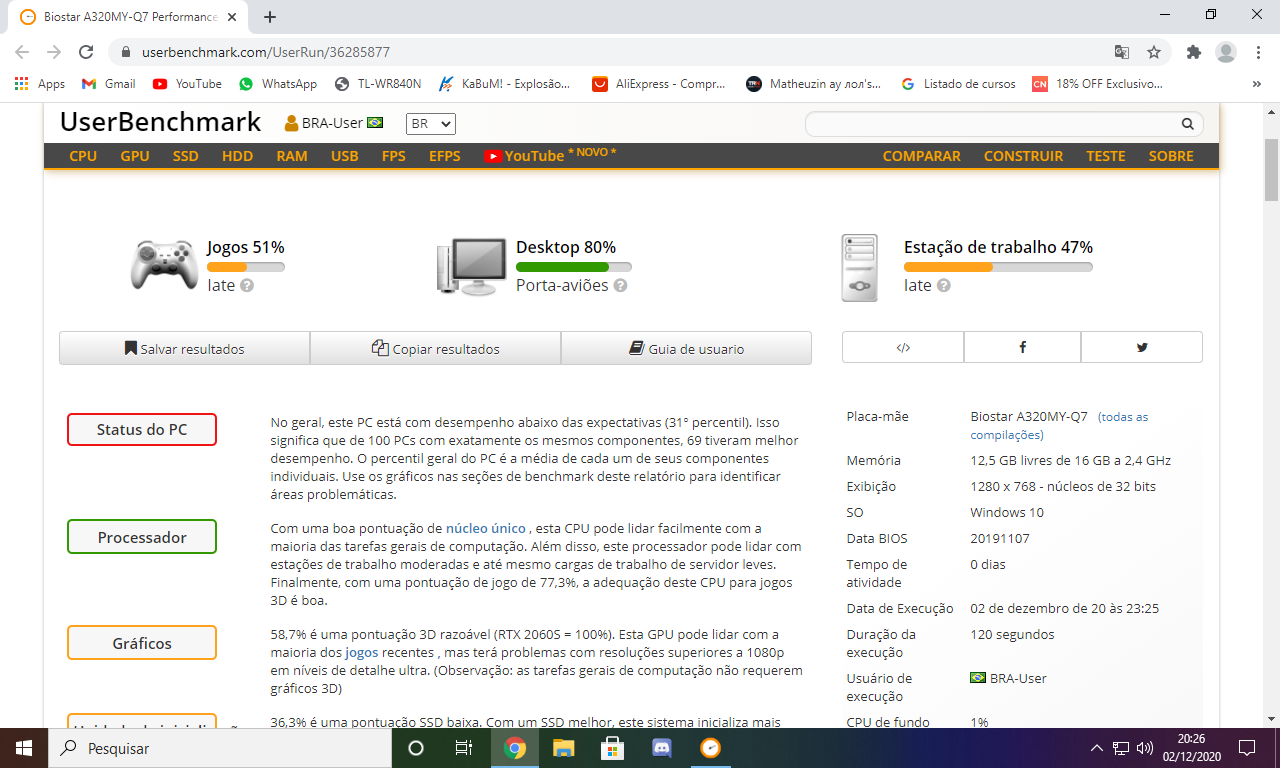Click the Desktop 80% progress bar

pyautogui.click(x=574, y=267)
